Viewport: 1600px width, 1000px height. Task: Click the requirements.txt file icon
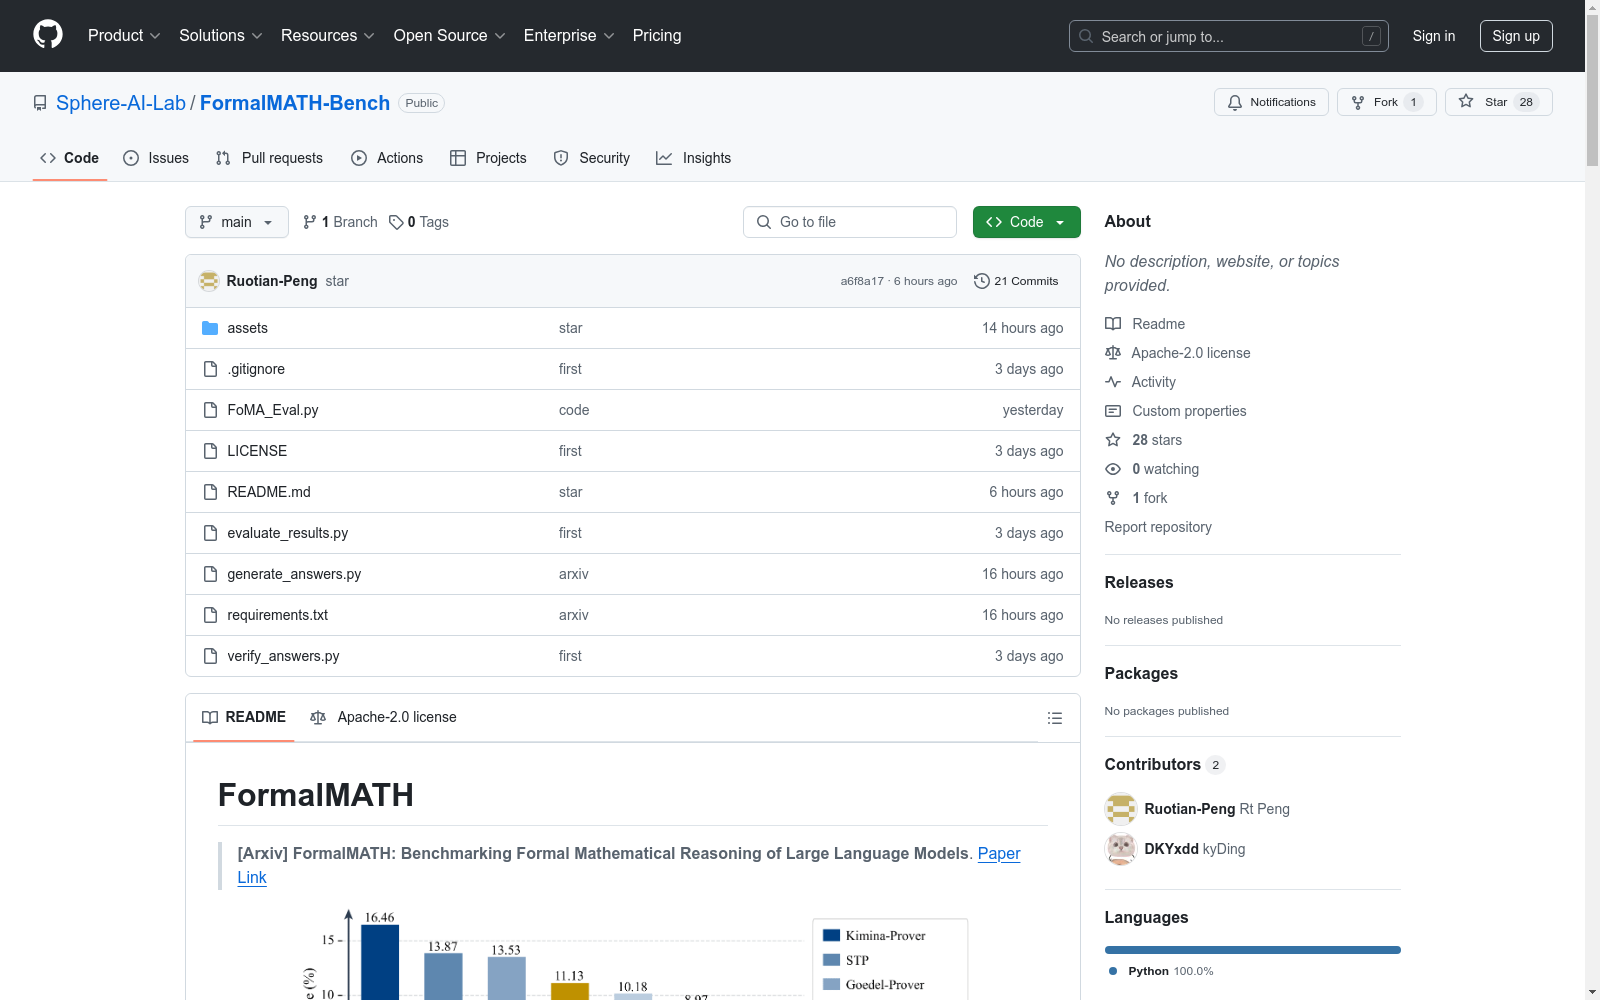(210, 615)
